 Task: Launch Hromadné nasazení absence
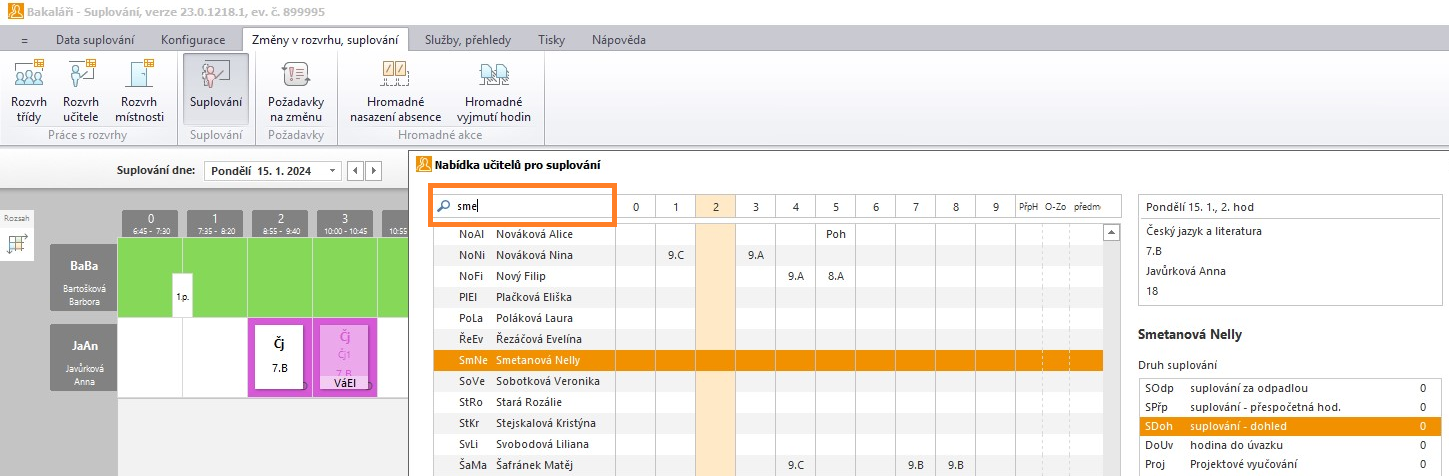[x=395, y=91]
